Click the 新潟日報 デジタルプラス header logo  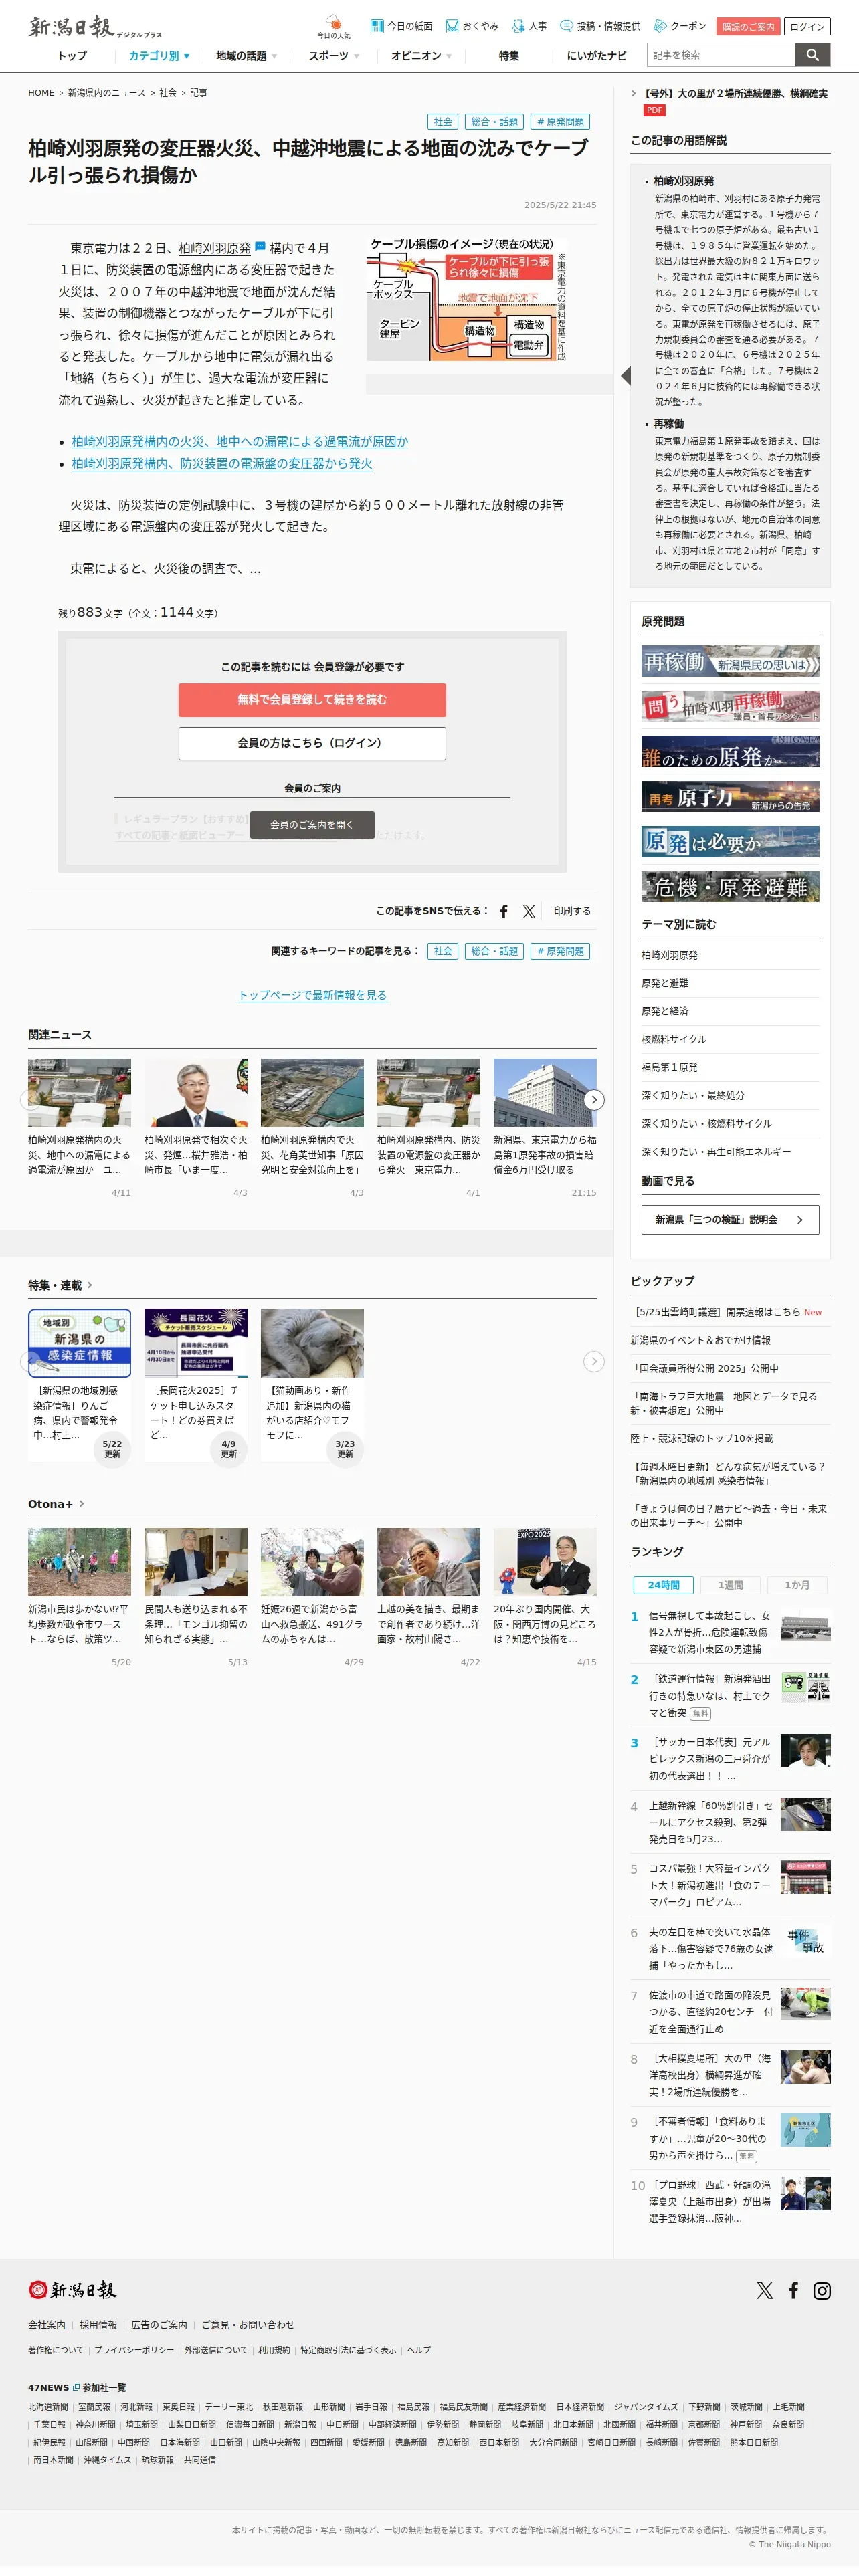[x=95, y=27]
